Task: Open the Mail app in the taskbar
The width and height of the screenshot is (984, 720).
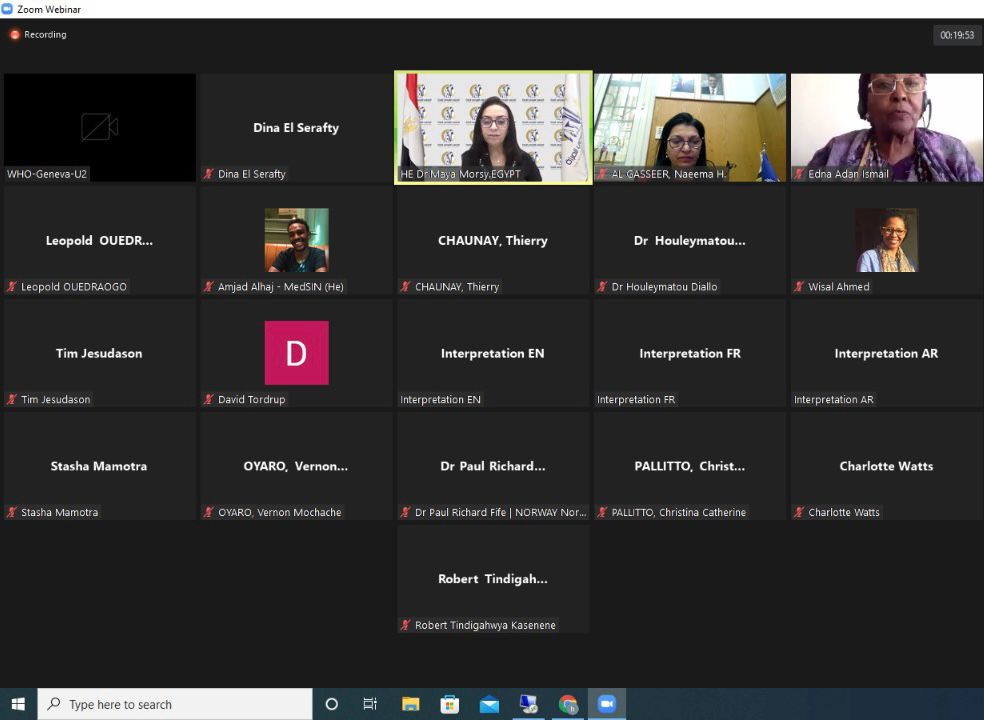Action: point(489,704)
